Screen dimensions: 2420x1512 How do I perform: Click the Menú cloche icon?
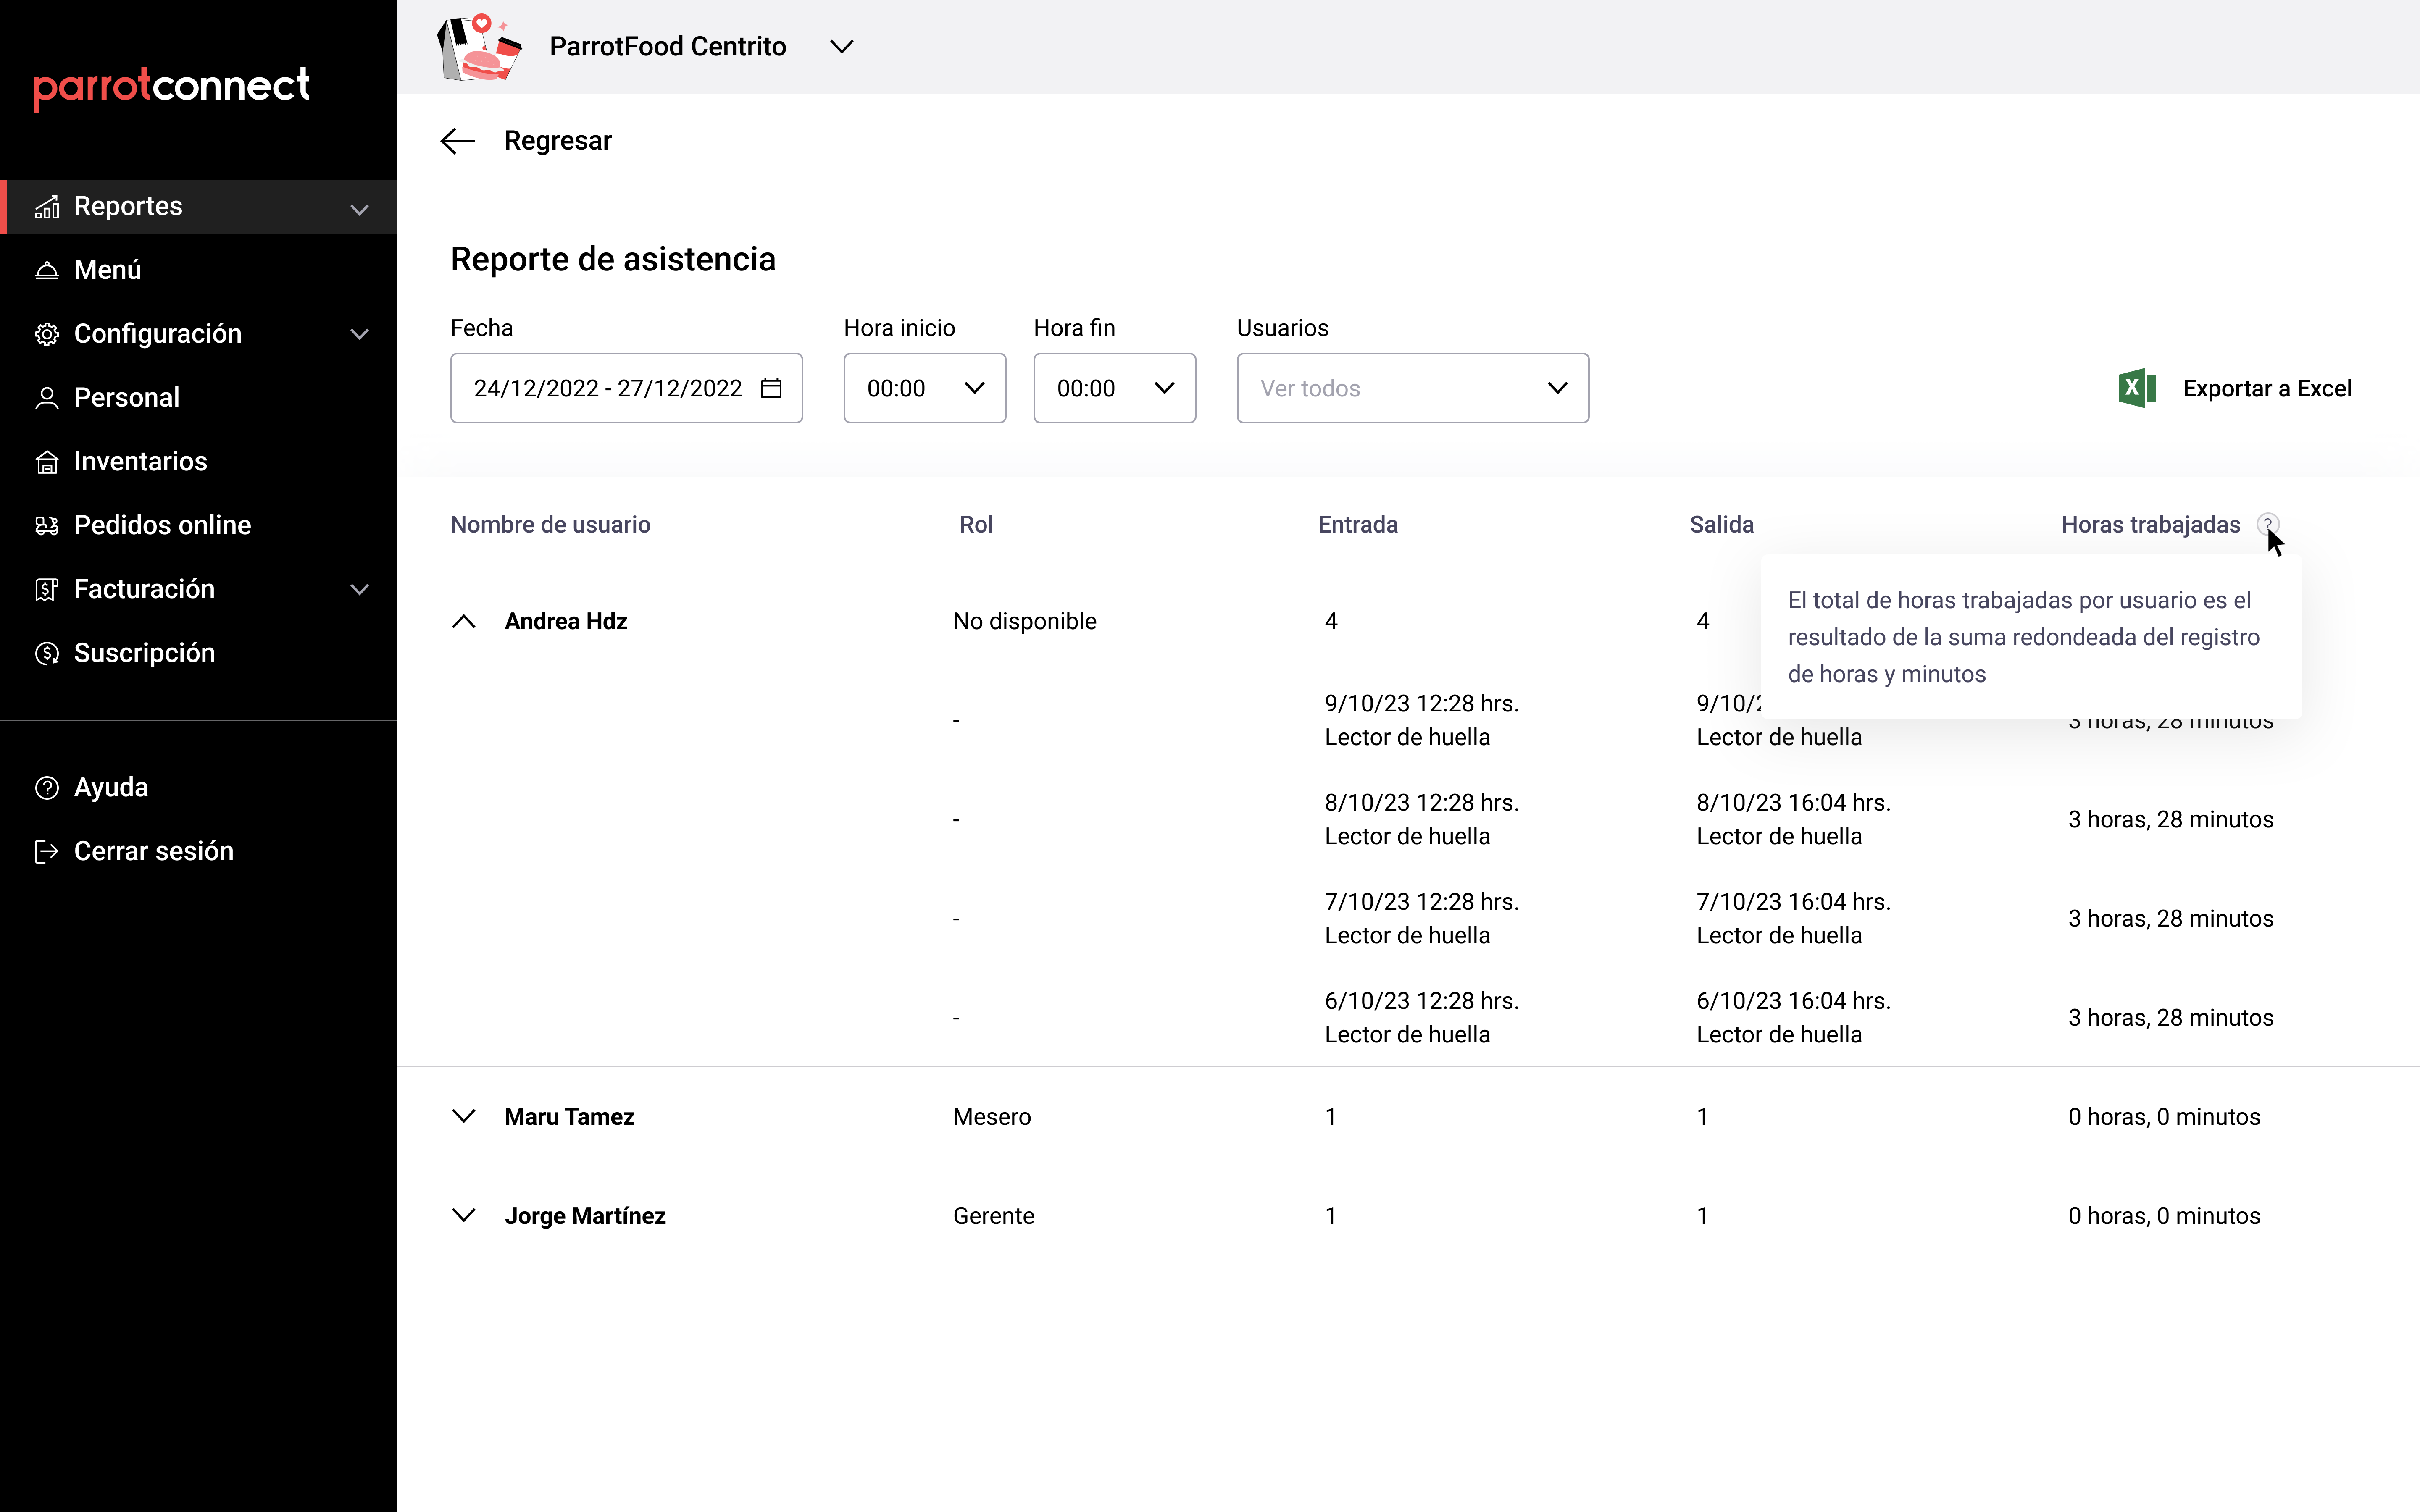point(47,270)
